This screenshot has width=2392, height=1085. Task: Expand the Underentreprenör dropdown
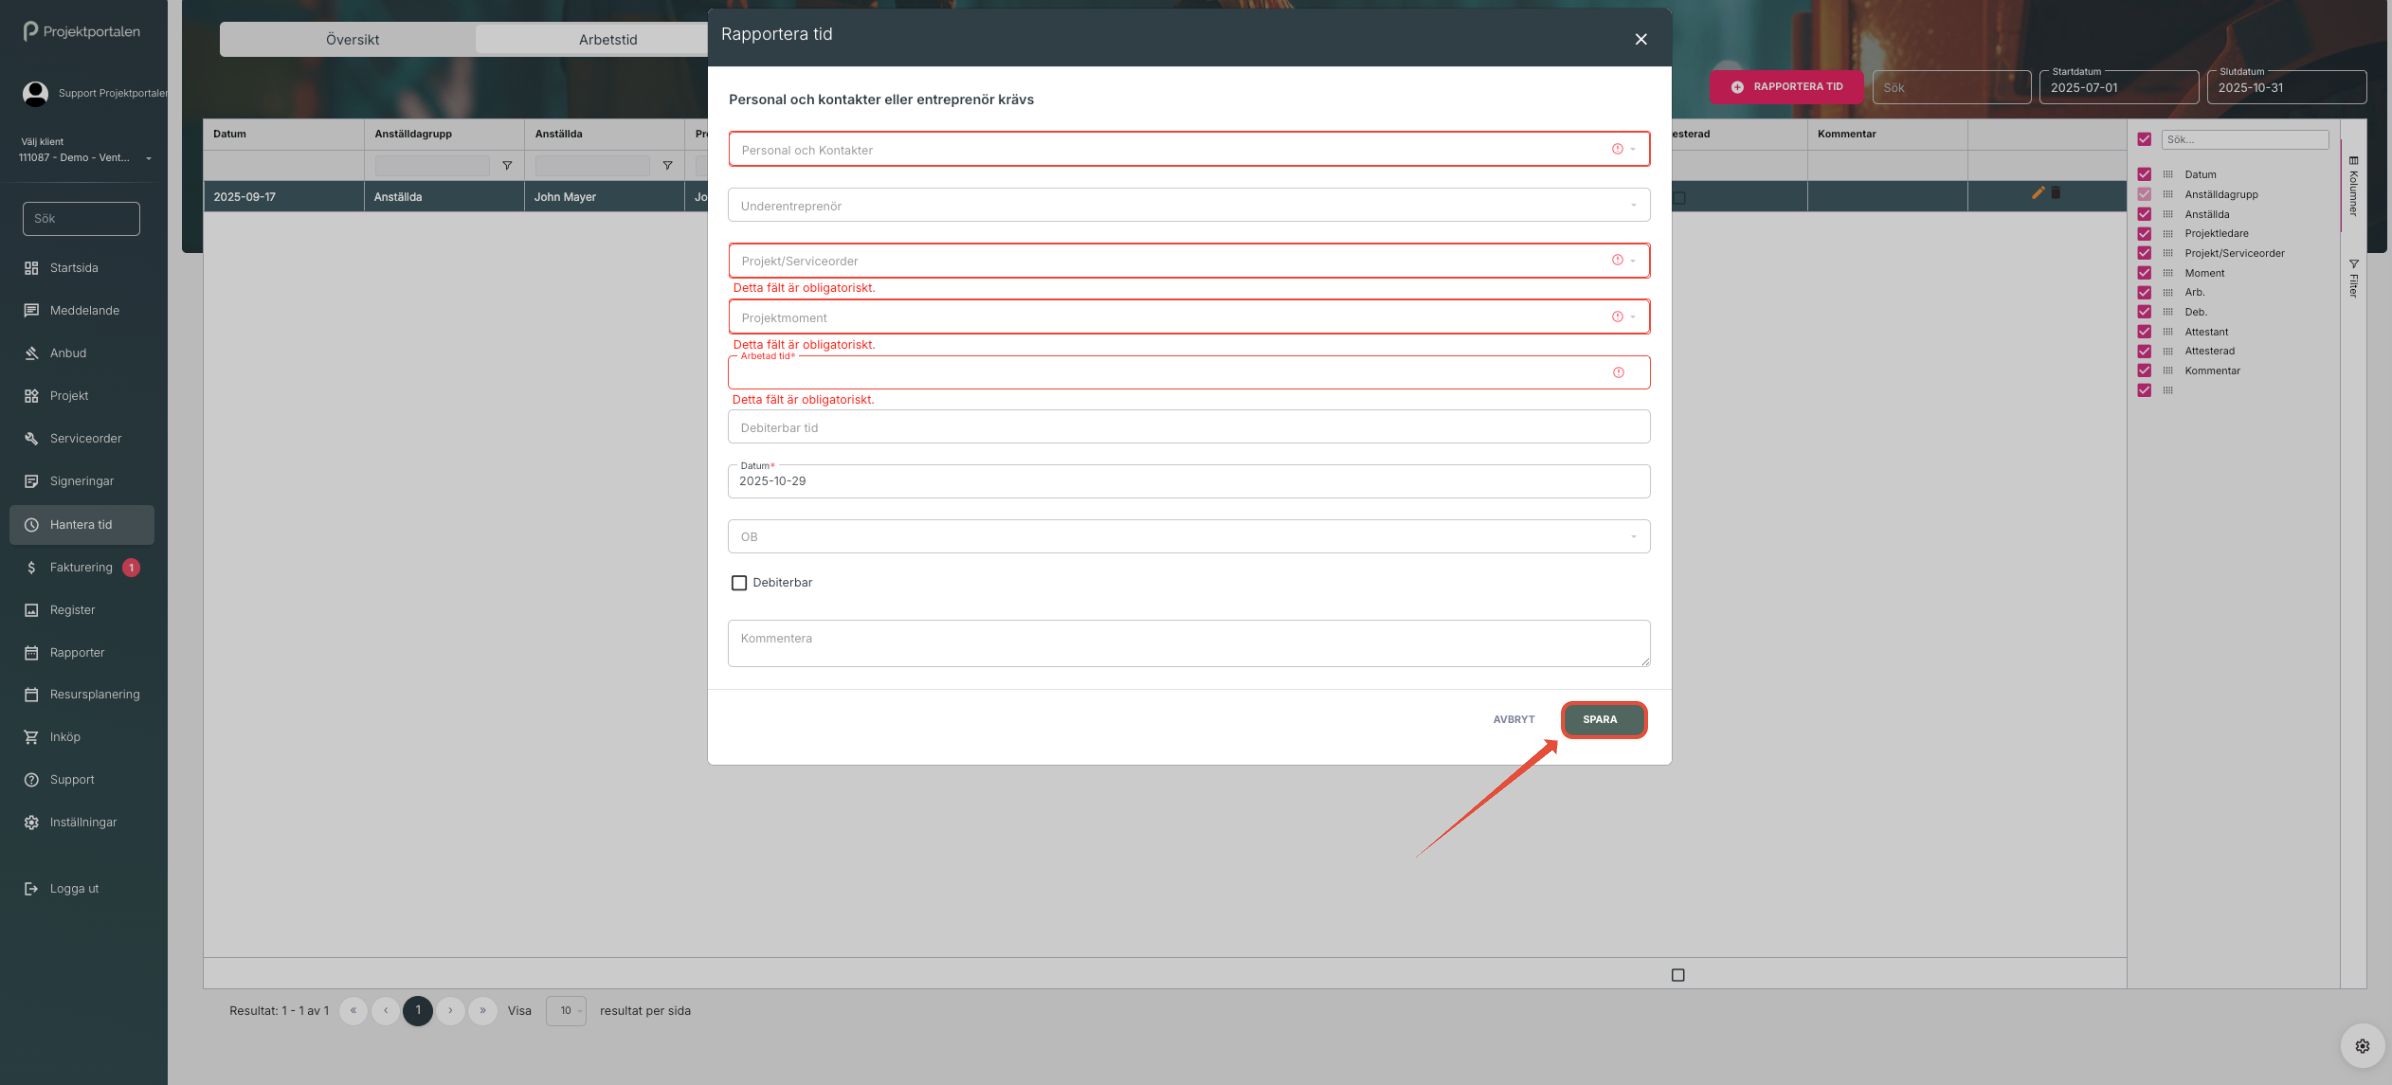(1188, 206)
